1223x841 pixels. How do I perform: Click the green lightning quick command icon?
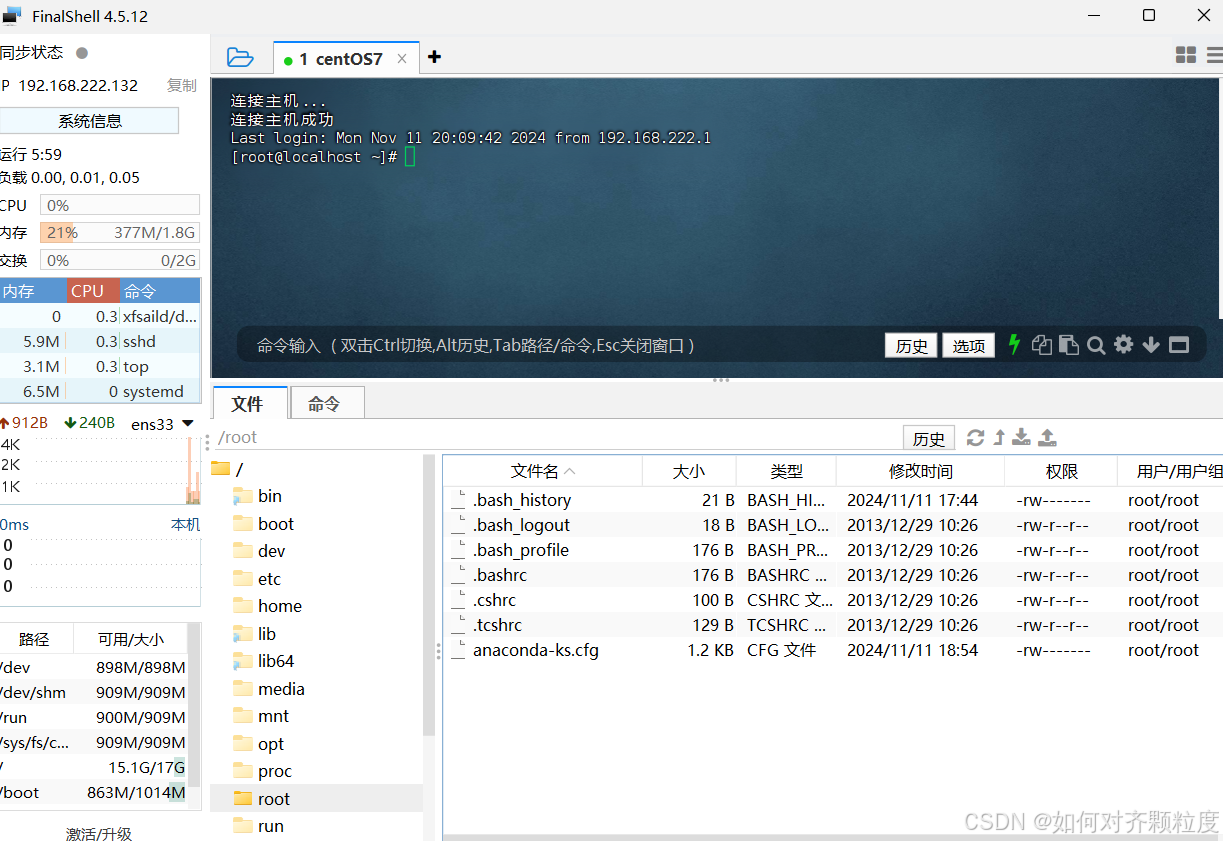[1014, 345]
